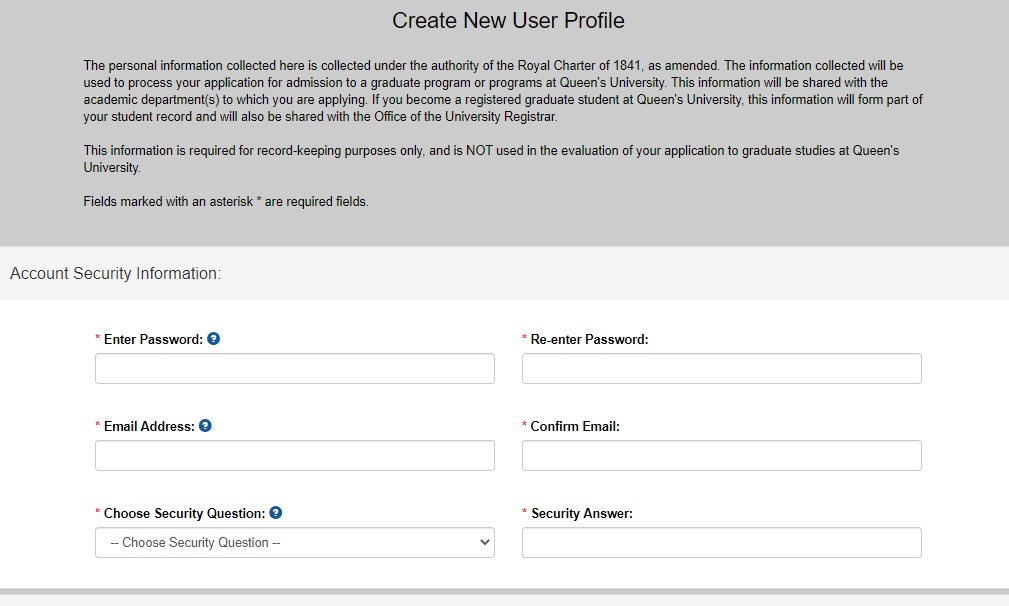Click the Account Security Information section header
The width and height of the screenshot is (1009, 606).
115,273
